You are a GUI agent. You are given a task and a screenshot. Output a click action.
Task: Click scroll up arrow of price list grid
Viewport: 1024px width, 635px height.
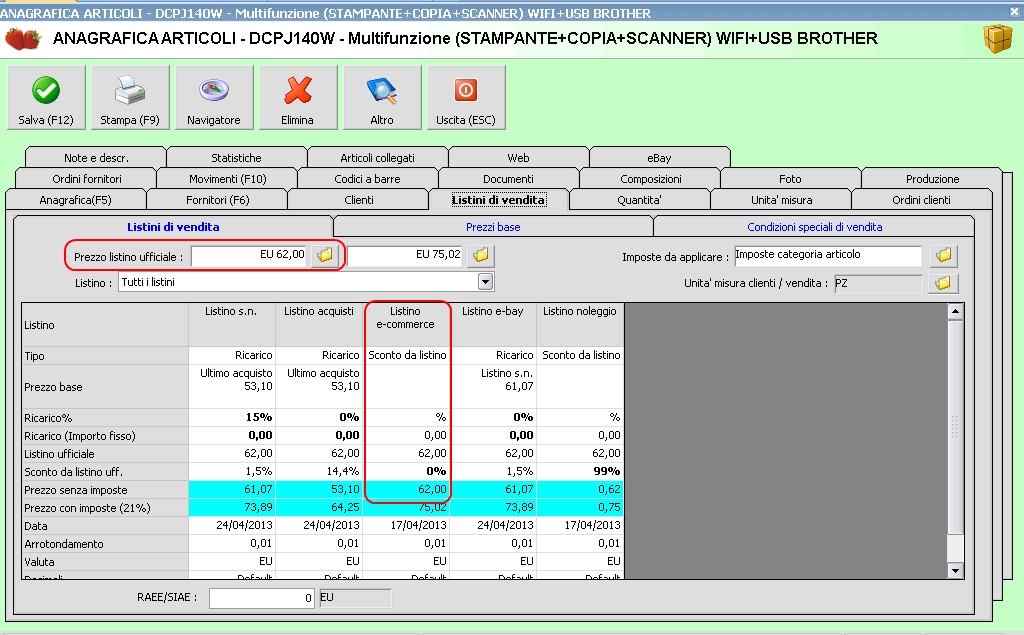pyautogui.click(x=955, y=312)
